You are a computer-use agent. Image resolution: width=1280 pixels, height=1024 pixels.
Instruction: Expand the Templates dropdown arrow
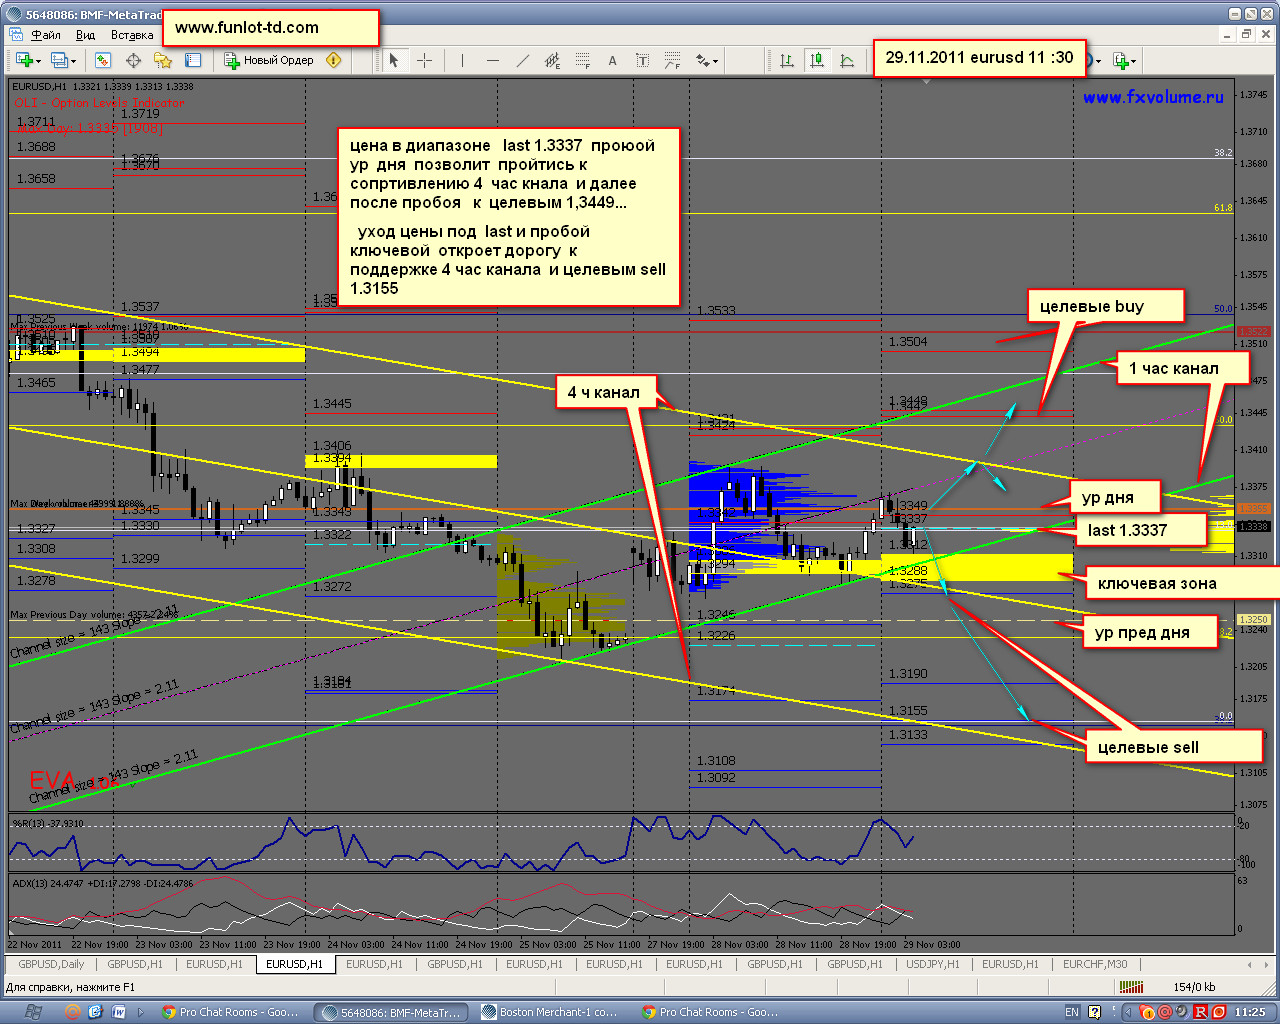[x=1134, y=61]
